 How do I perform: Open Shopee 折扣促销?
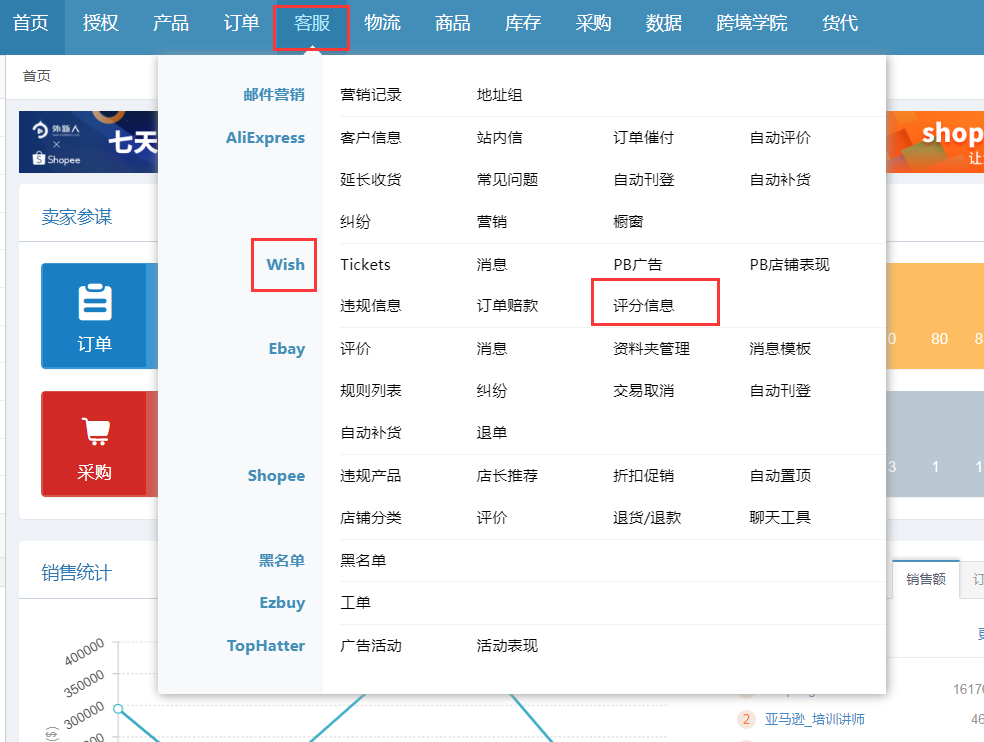643,475
